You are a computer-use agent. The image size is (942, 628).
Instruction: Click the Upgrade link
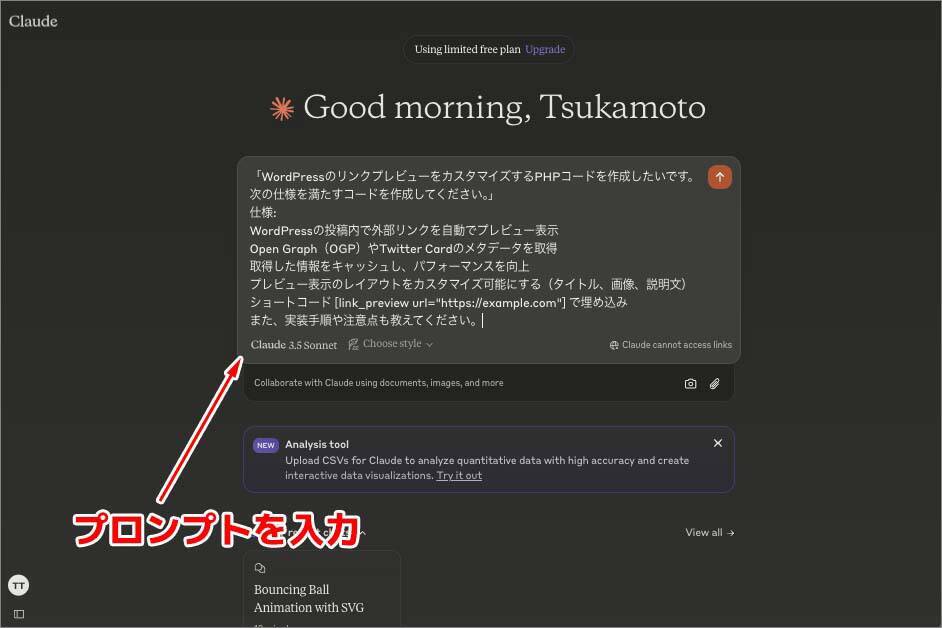tap(545, 49)
